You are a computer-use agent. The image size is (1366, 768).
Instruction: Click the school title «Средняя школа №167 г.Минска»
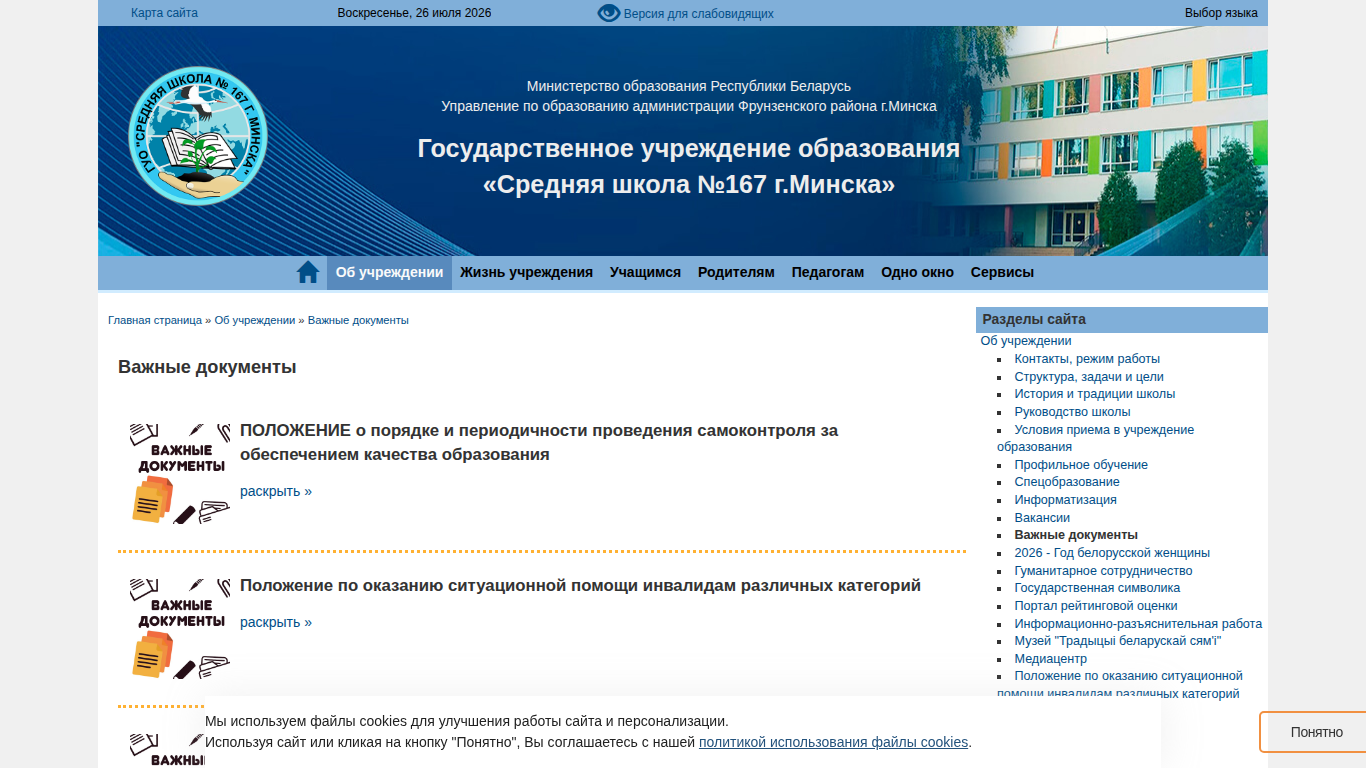point(689,185)
